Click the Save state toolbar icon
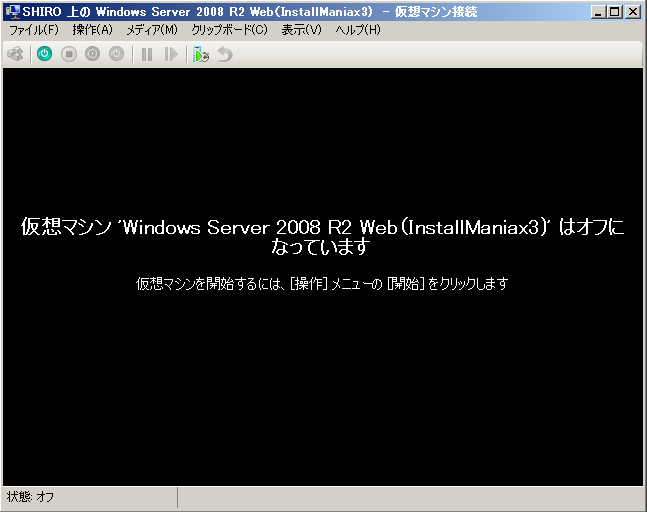The height and width of the screenshot is (512, 647). tap(116, 54)
